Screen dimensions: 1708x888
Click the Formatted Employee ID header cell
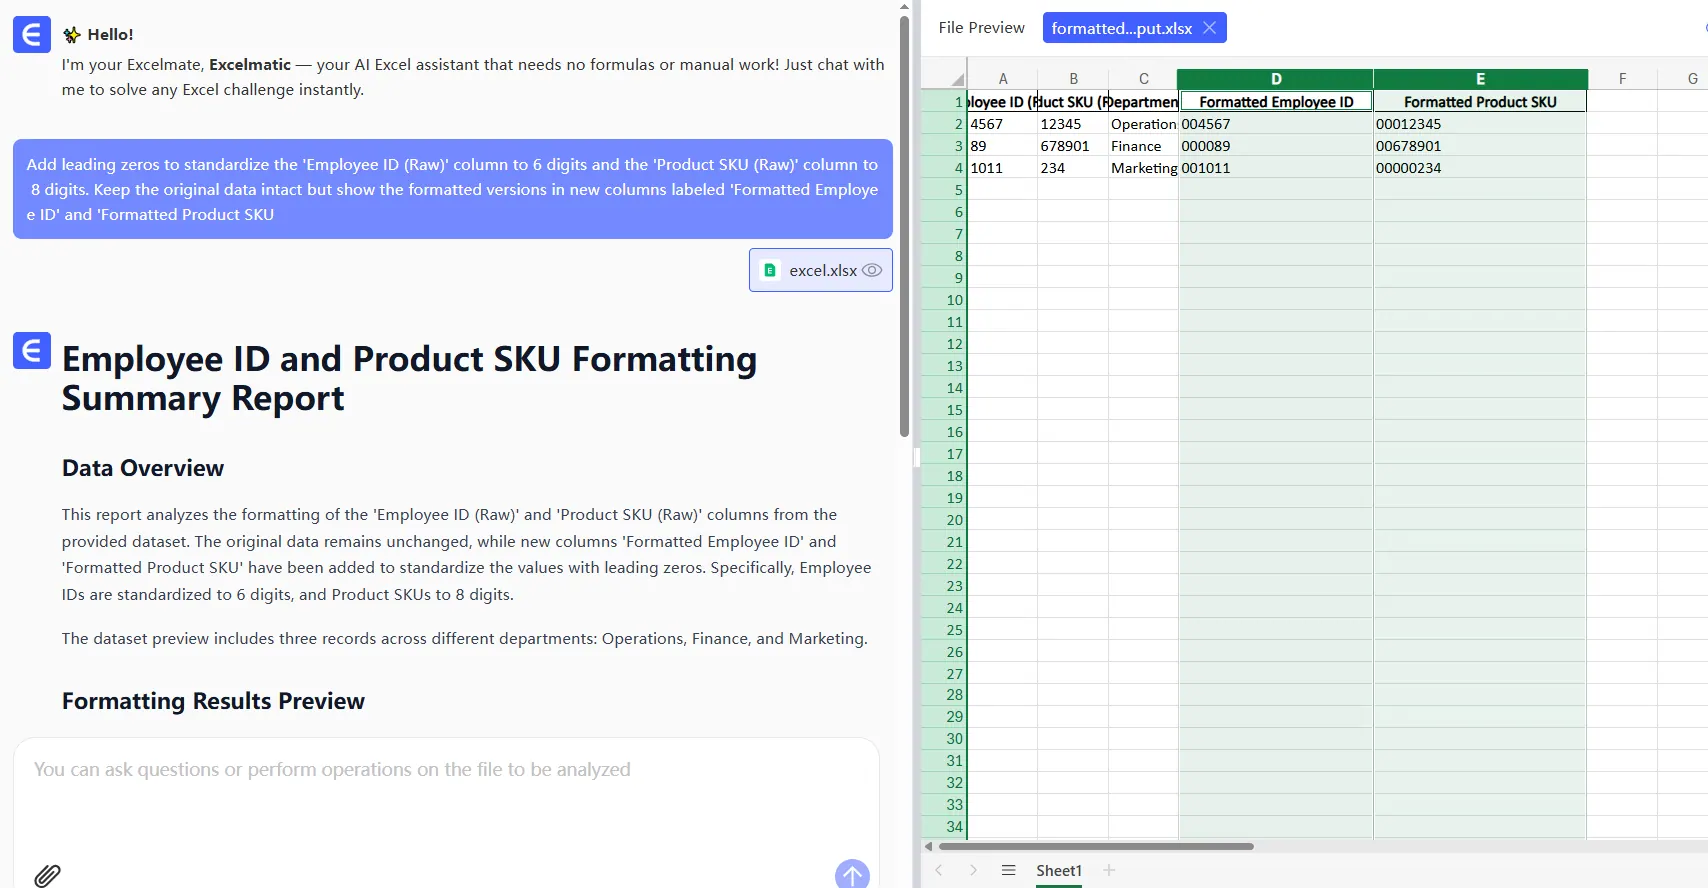[x=1275, y=102]
